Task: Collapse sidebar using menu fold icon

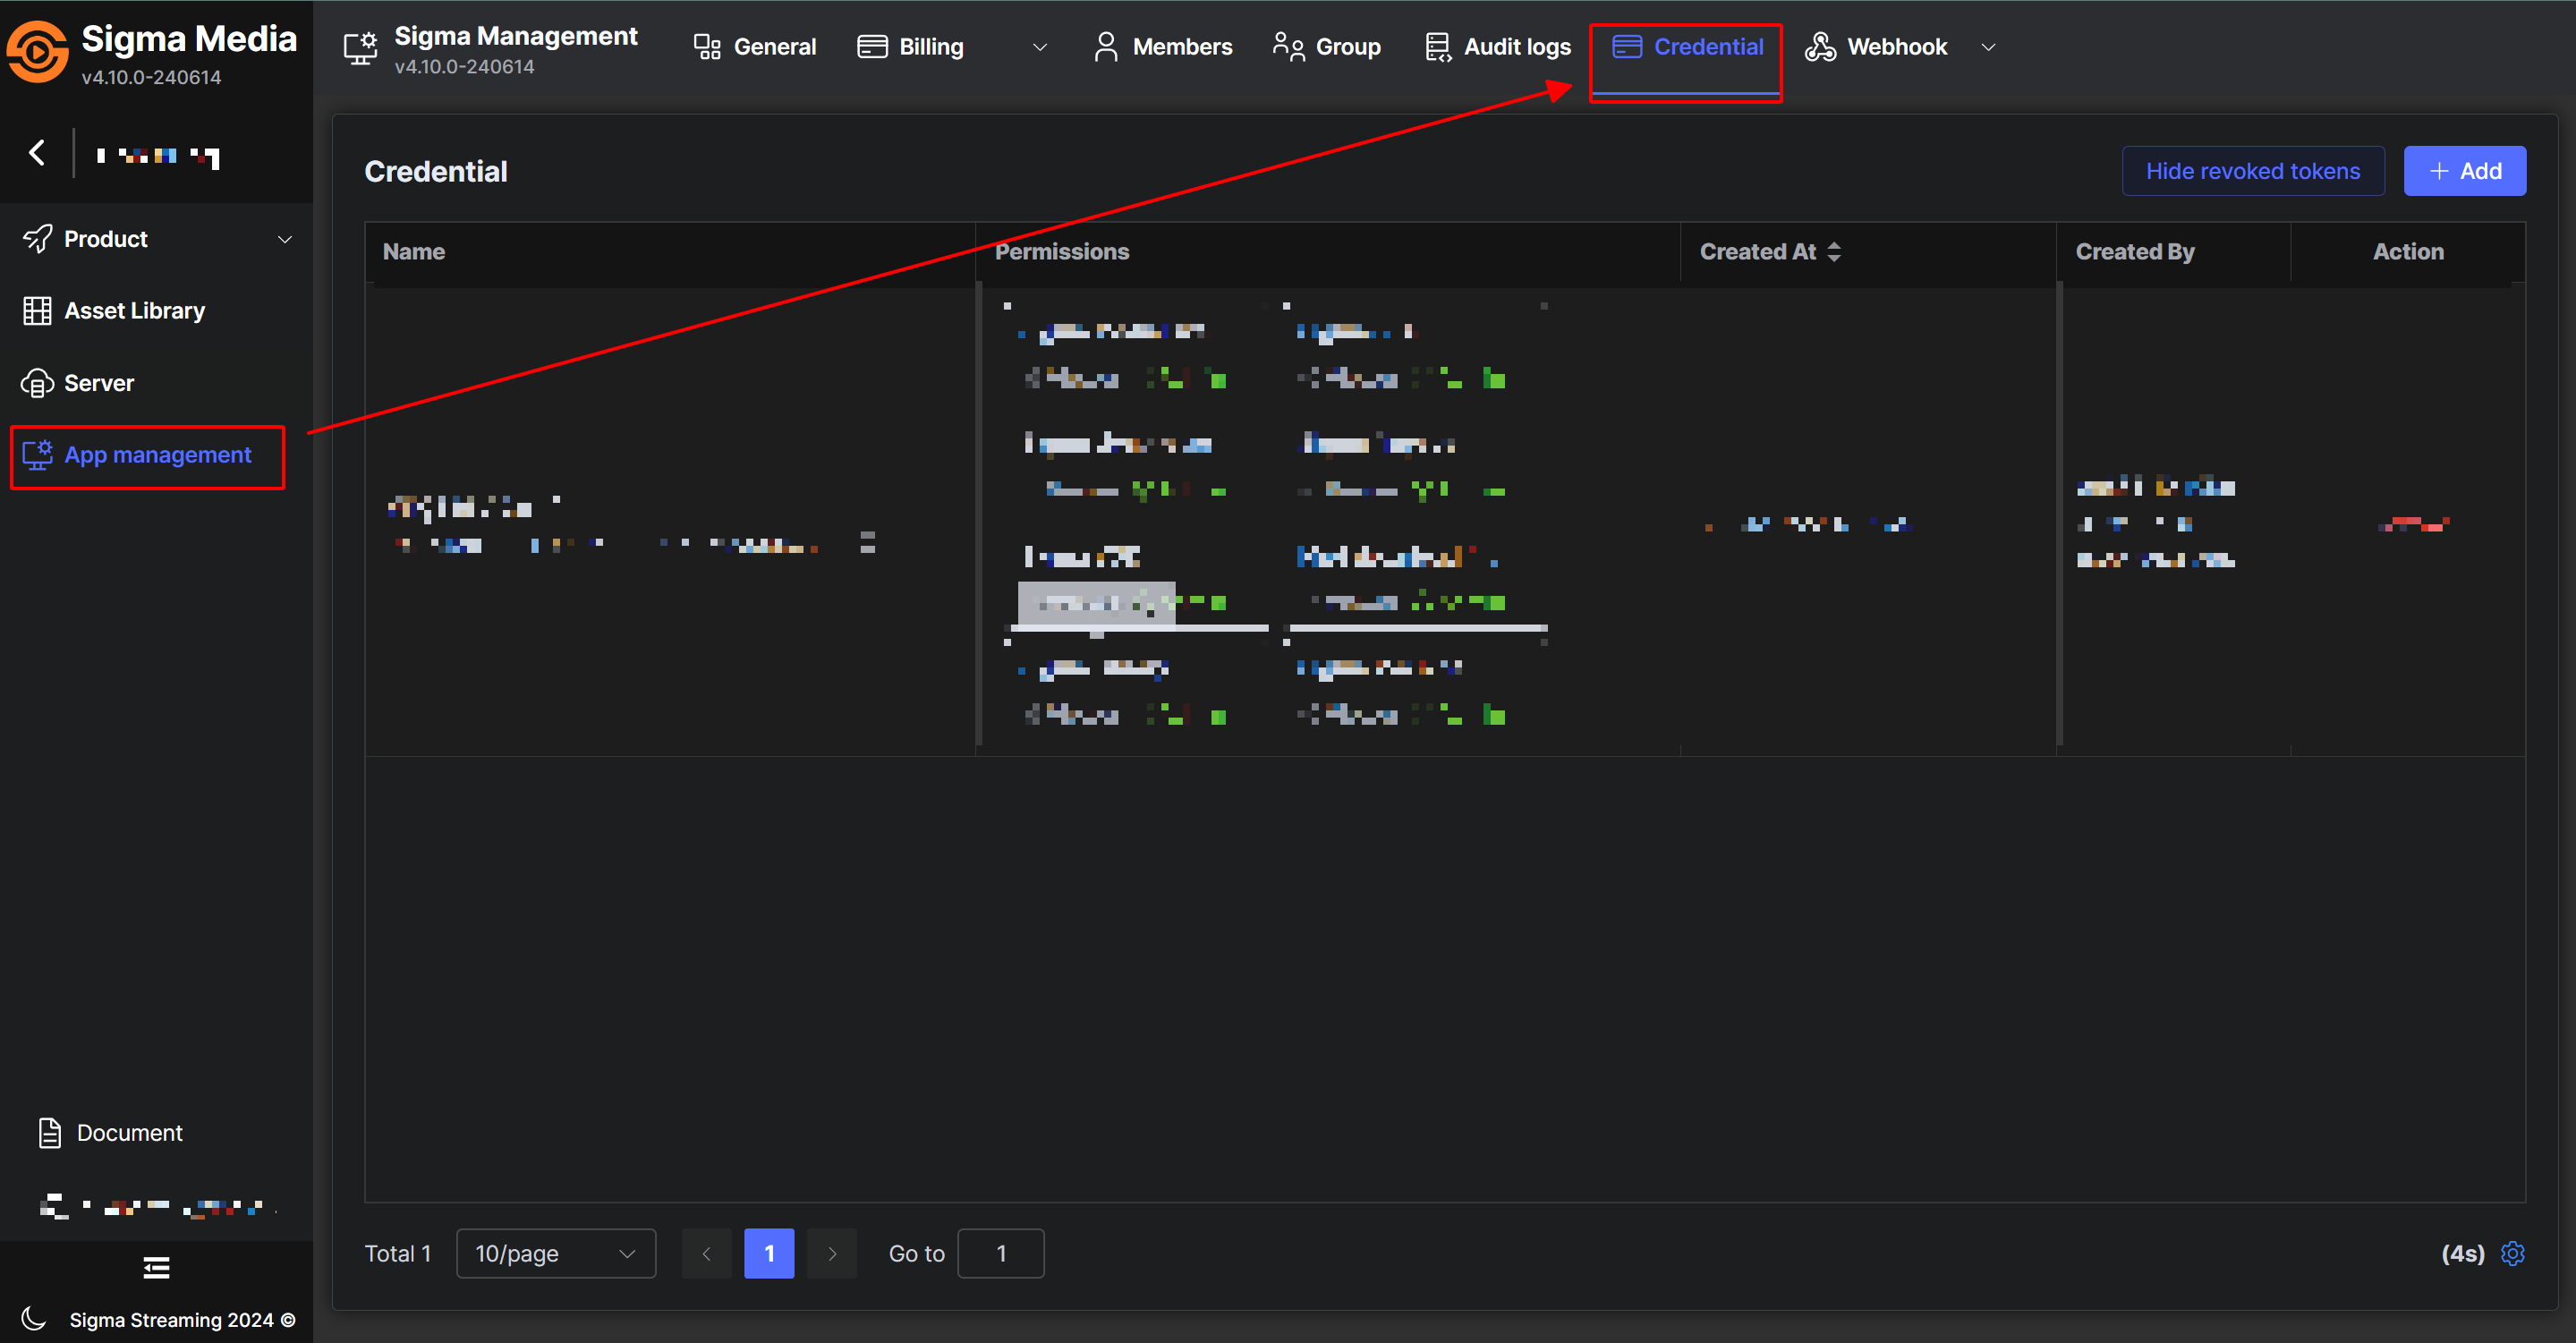Action: [156, 1267]
